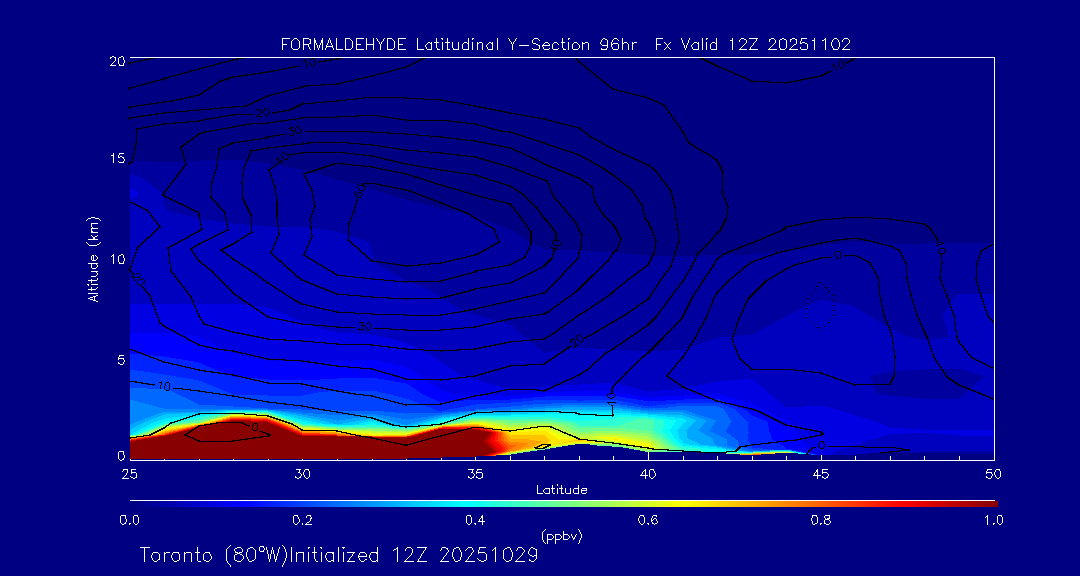The image size is (1080, 576).
Task: Click the Toronto (80°W) initialized footer text
Action: point(339,555)
